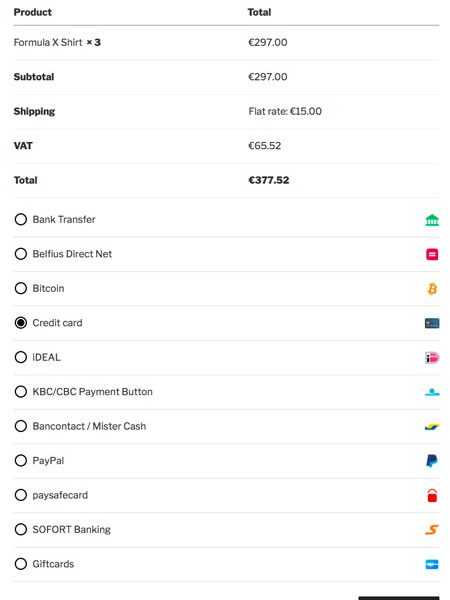Click the Credit card icon
The height and width of the screenshot is (600, 450).
tap(432, 323)
